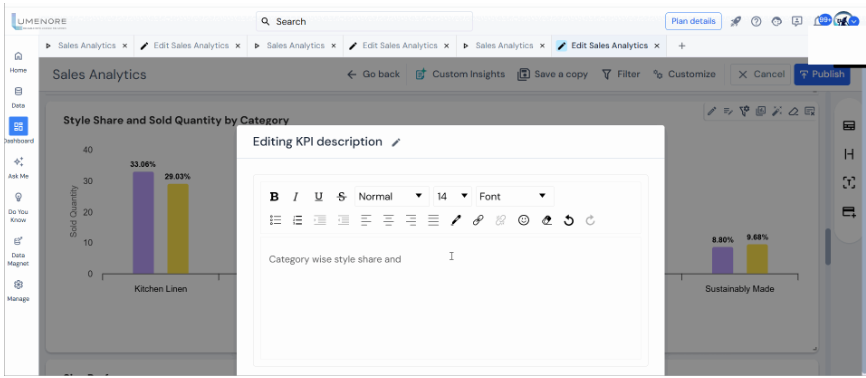Open the feedback chat icon in header
This screenshot has height=378, width=866.
click(796, 22)
